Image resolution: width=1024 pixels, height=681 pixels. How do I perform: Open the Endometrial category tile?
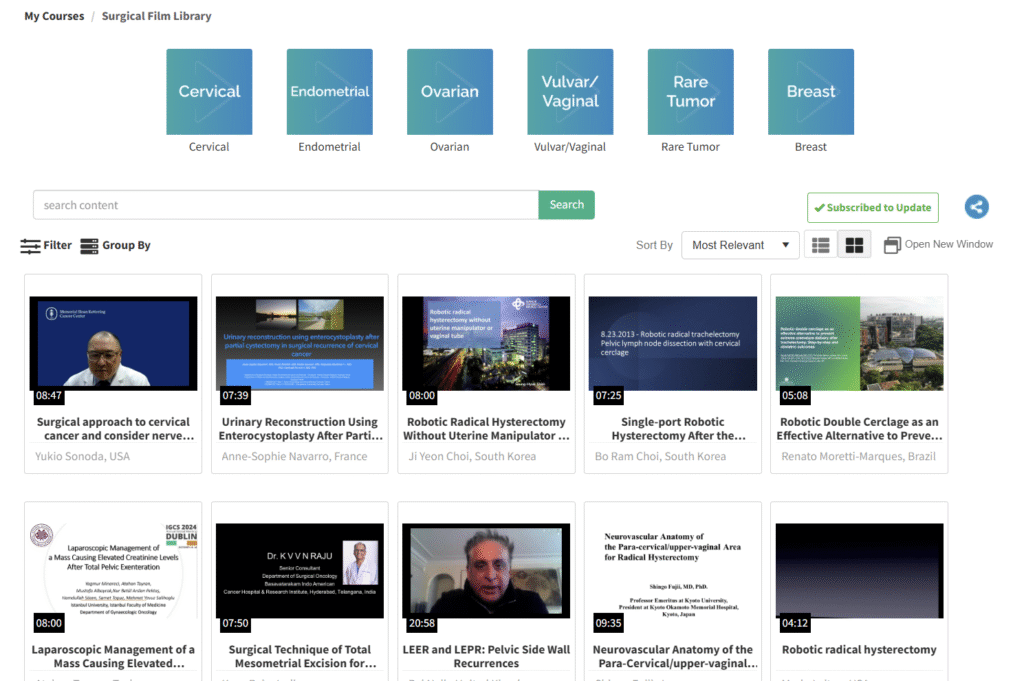coord(329,92)
